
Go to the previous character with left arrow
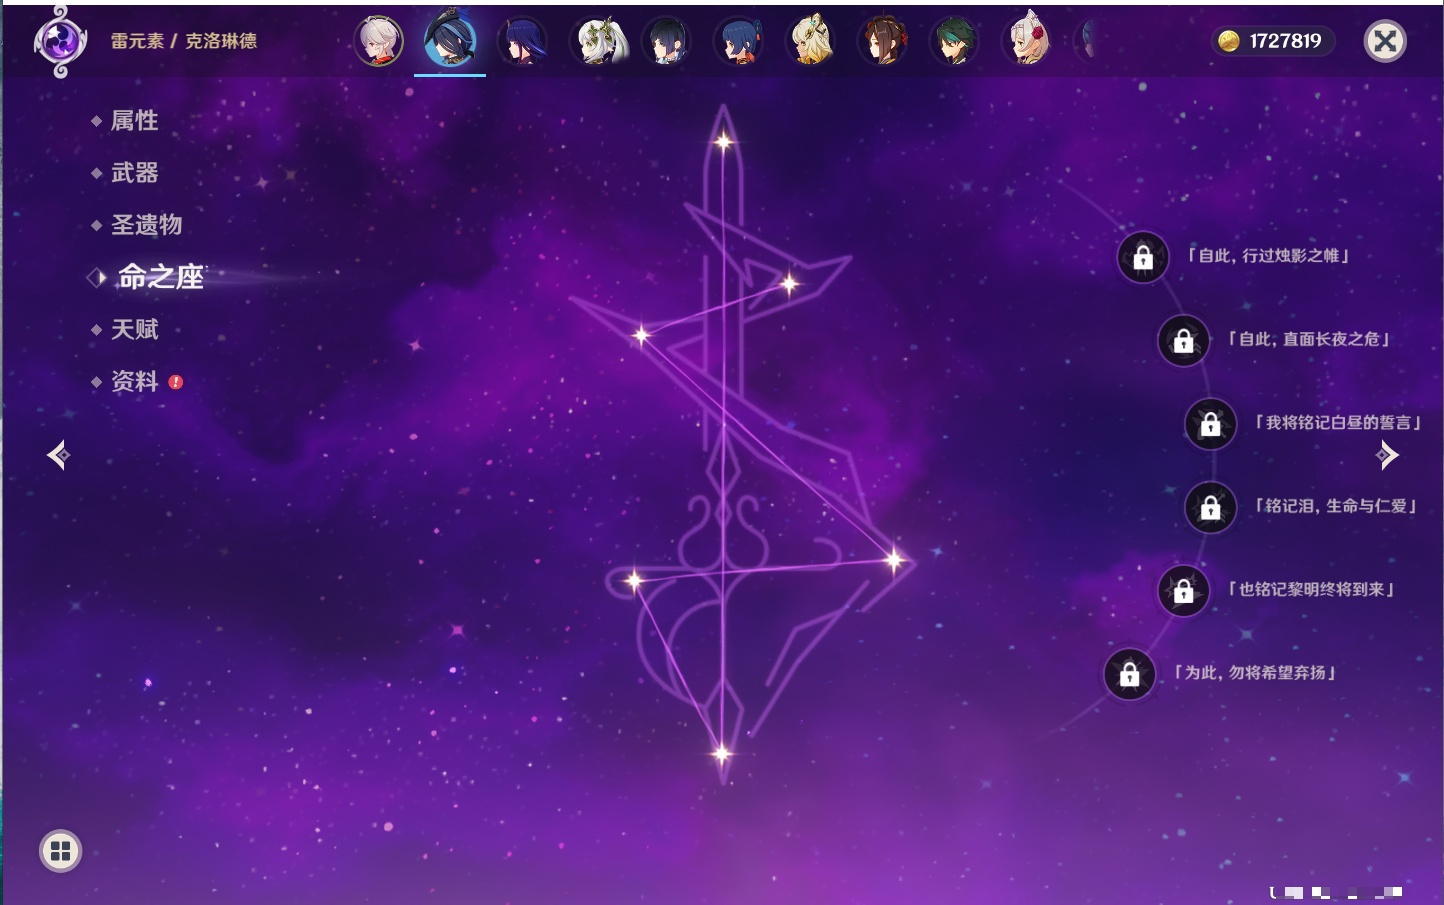tap(59, 455)
